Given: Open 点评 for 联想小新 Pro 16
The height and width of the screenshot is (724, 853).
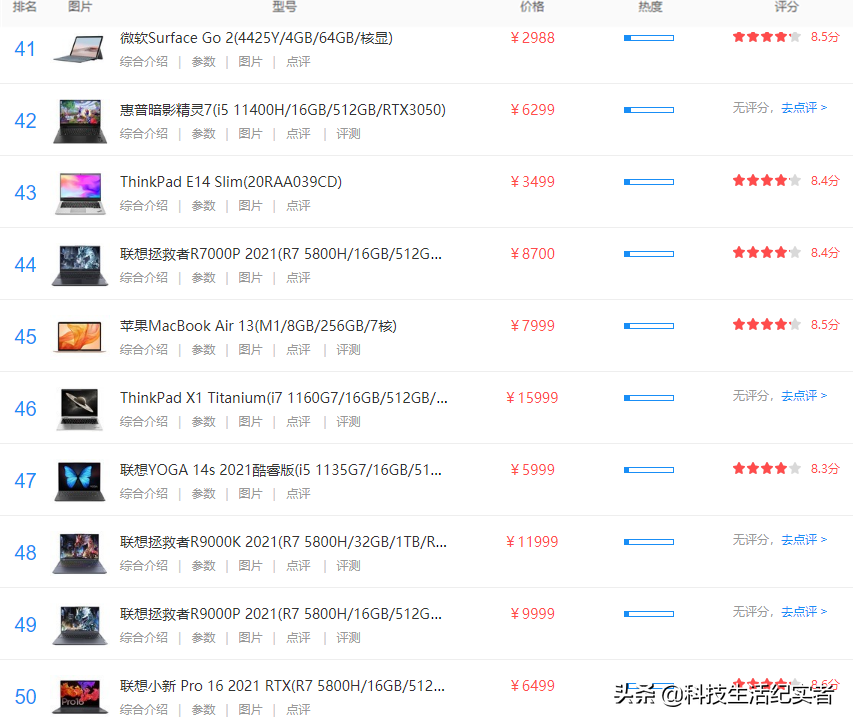Looking at the screenshot, I should [298, 710].
